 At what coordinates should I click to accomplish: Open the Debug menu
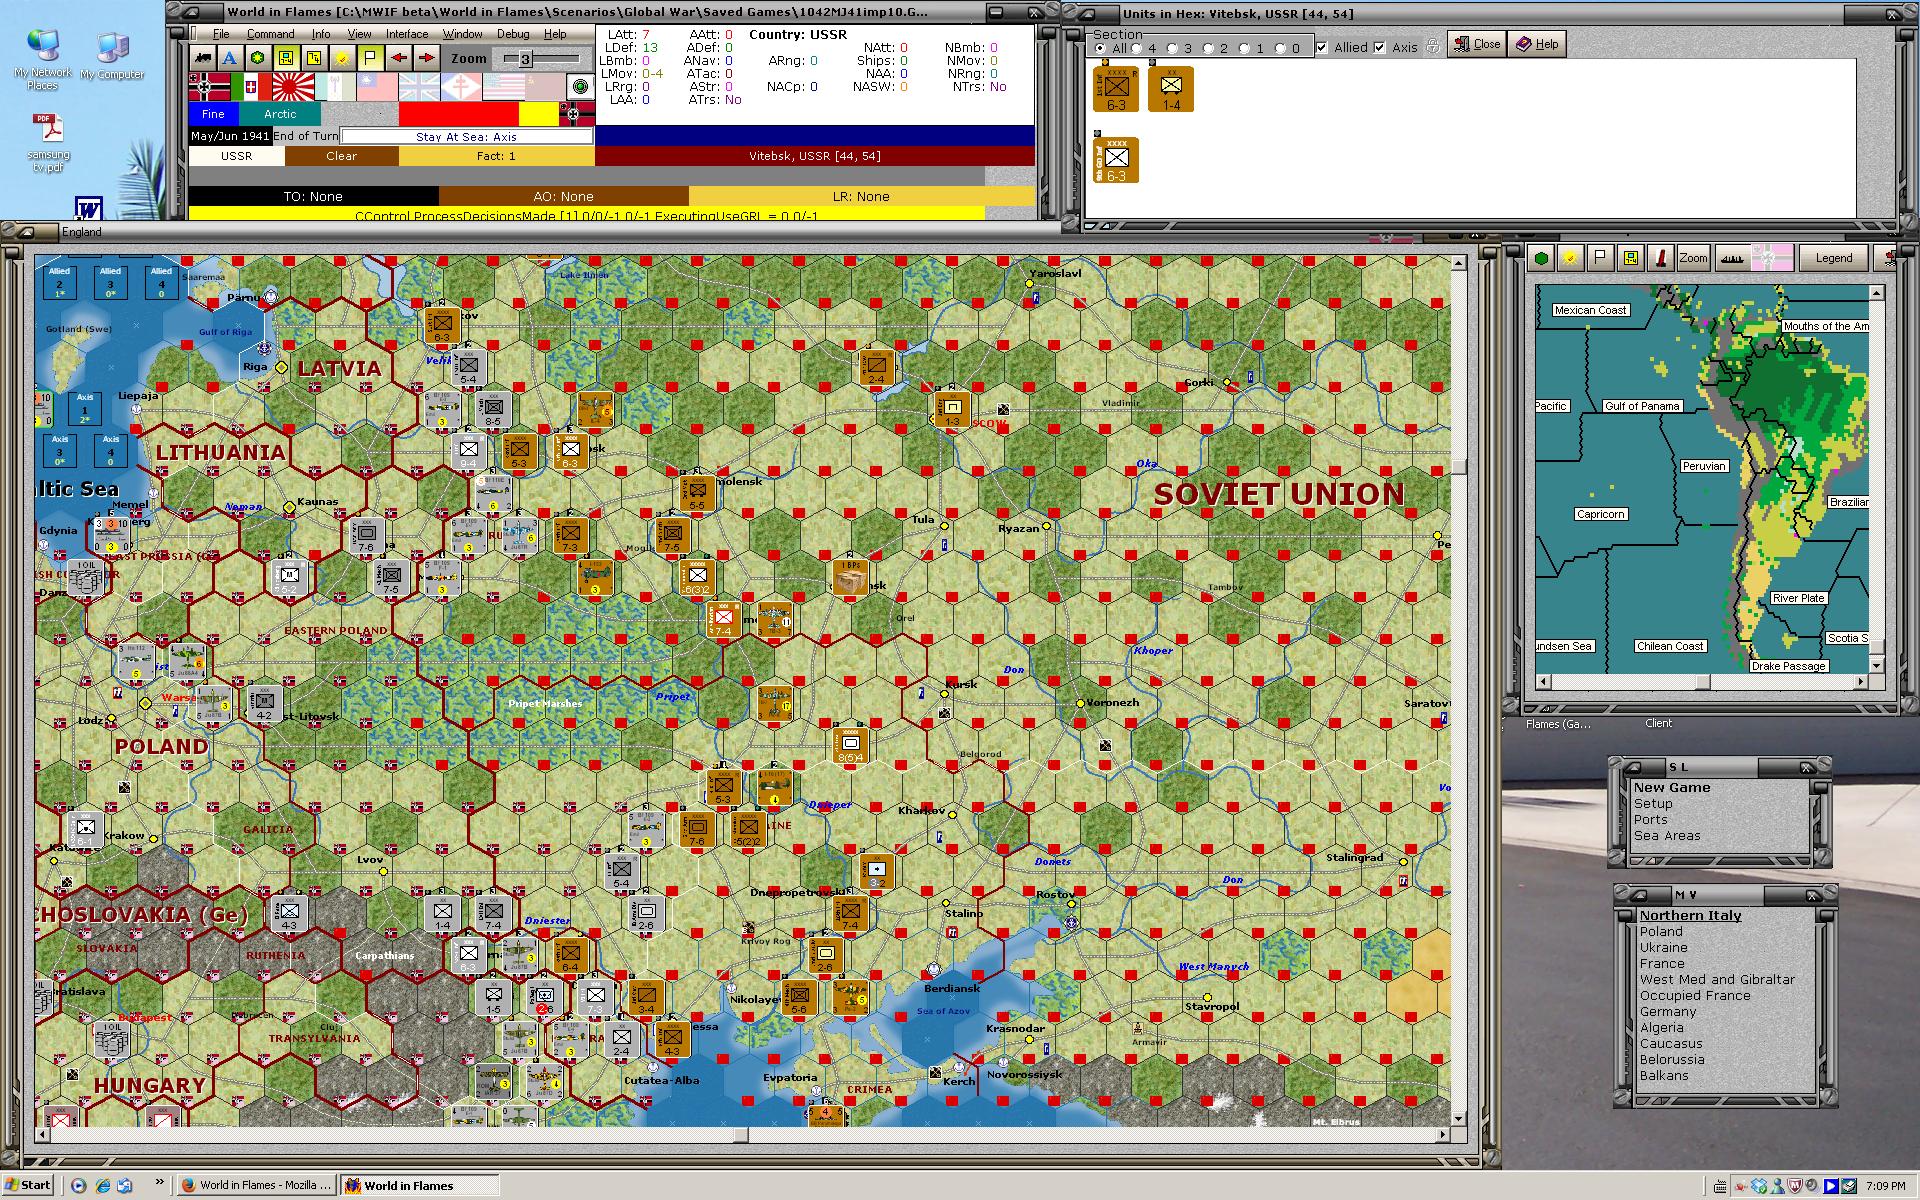coord(513,34)
